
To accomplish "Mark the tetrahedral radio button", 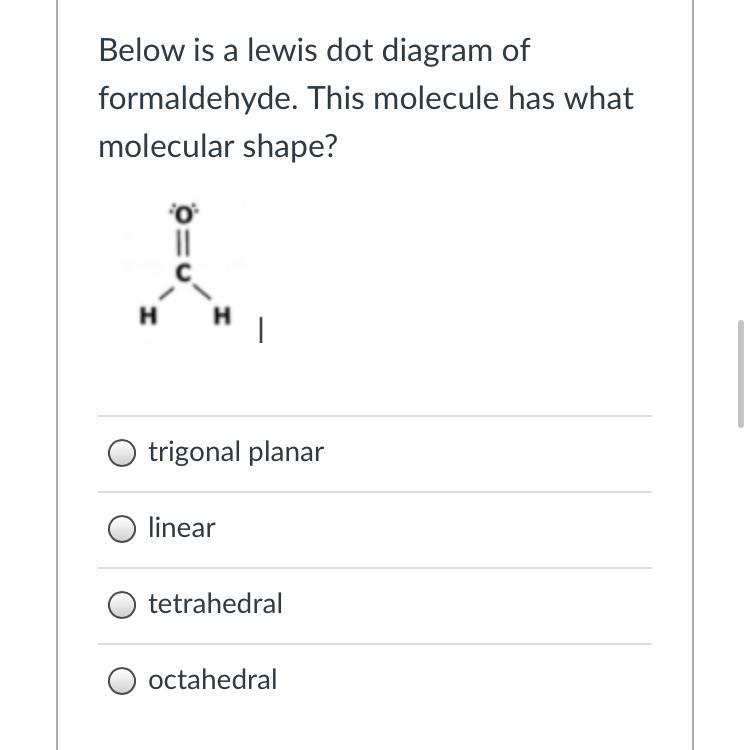I will coord(122,605).
